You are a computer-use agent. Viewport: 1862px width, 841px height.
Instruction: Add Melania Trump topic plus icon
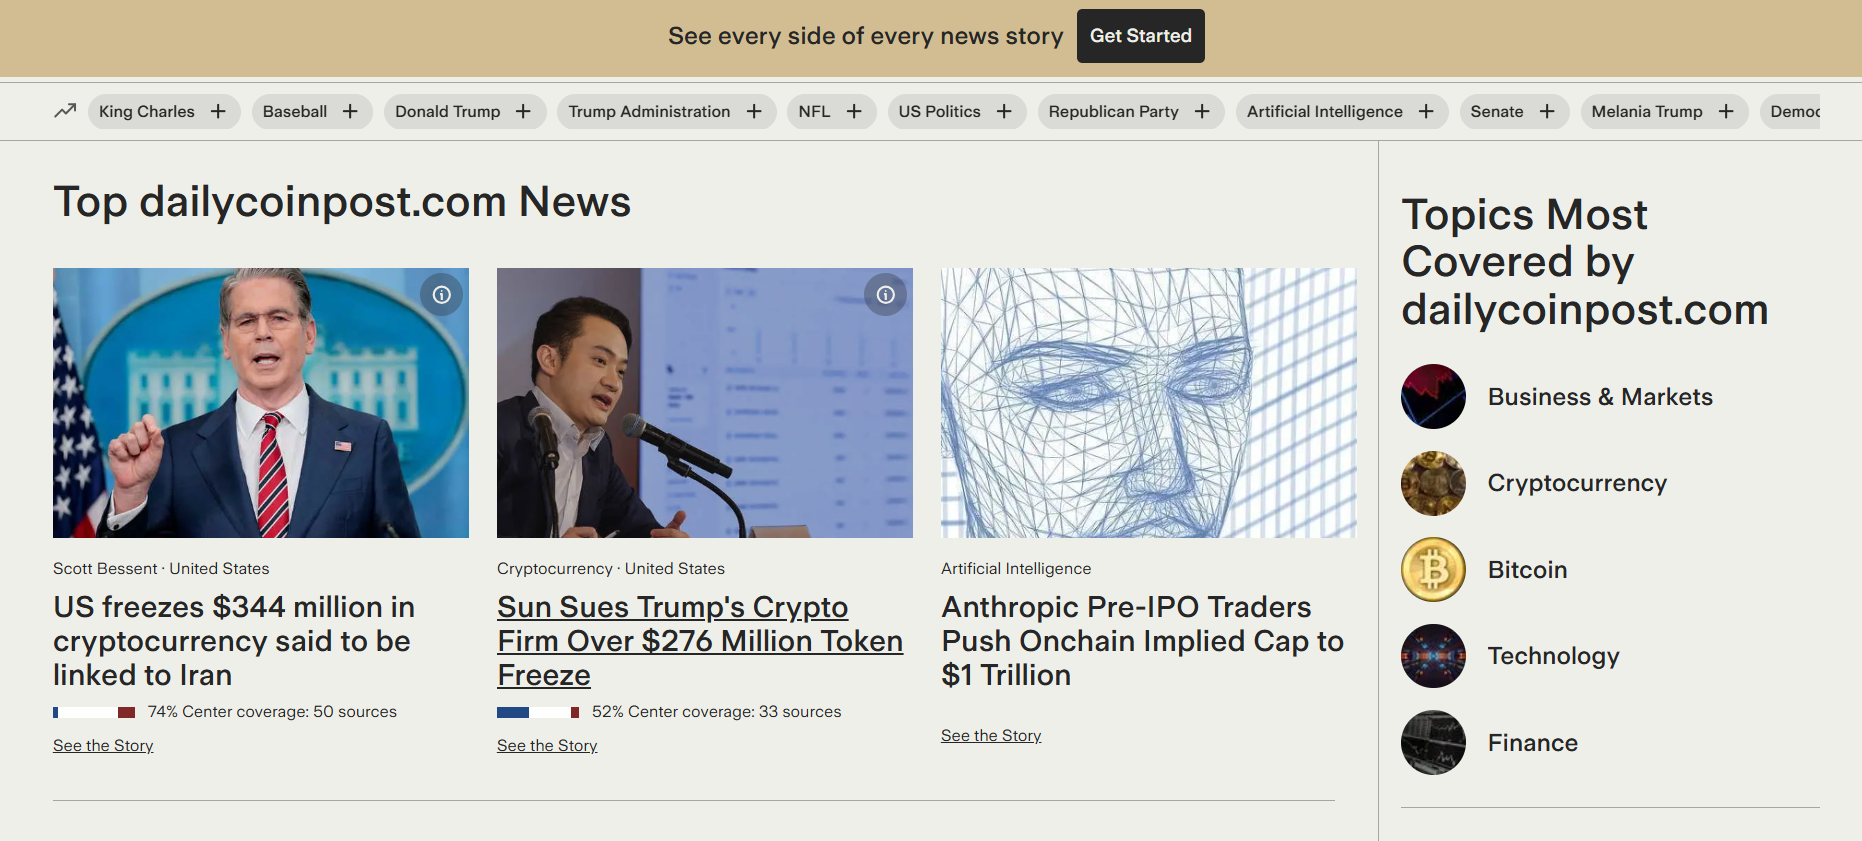[x=1726, y=111]
